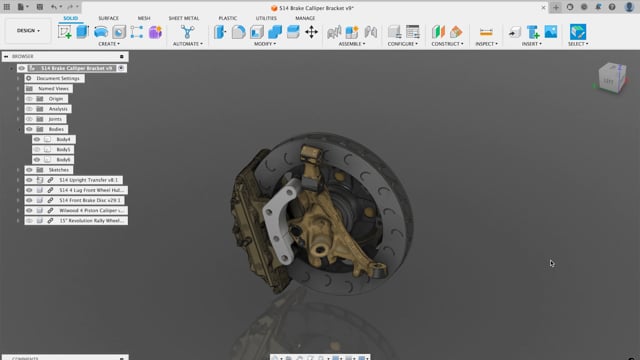
Task: Apply the Fillet tool
Action: click(x=238, y=32)
